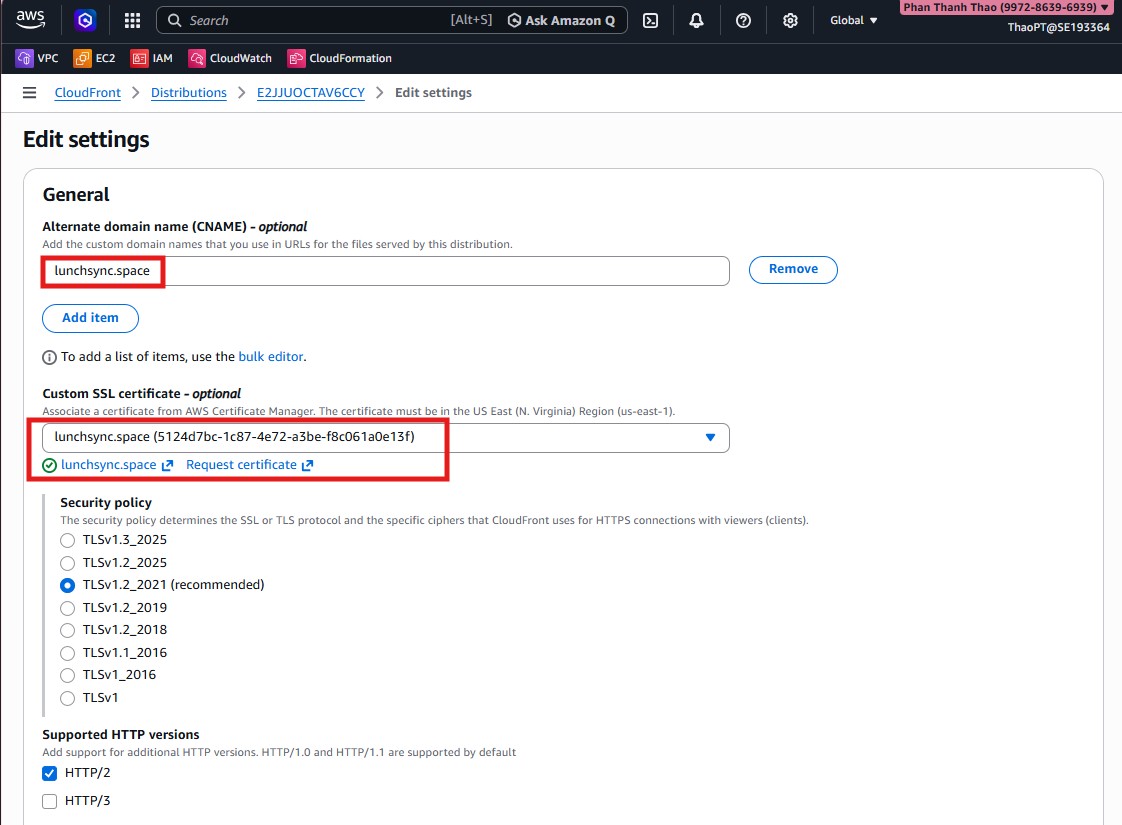The image size is (1122, 825).
Task: Open the settings gear icon
Action: point(790,20)
